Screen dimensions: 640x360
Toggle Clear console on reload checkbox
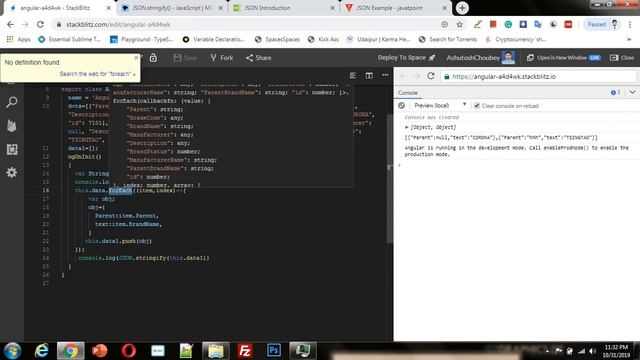[x=477, y=106]
